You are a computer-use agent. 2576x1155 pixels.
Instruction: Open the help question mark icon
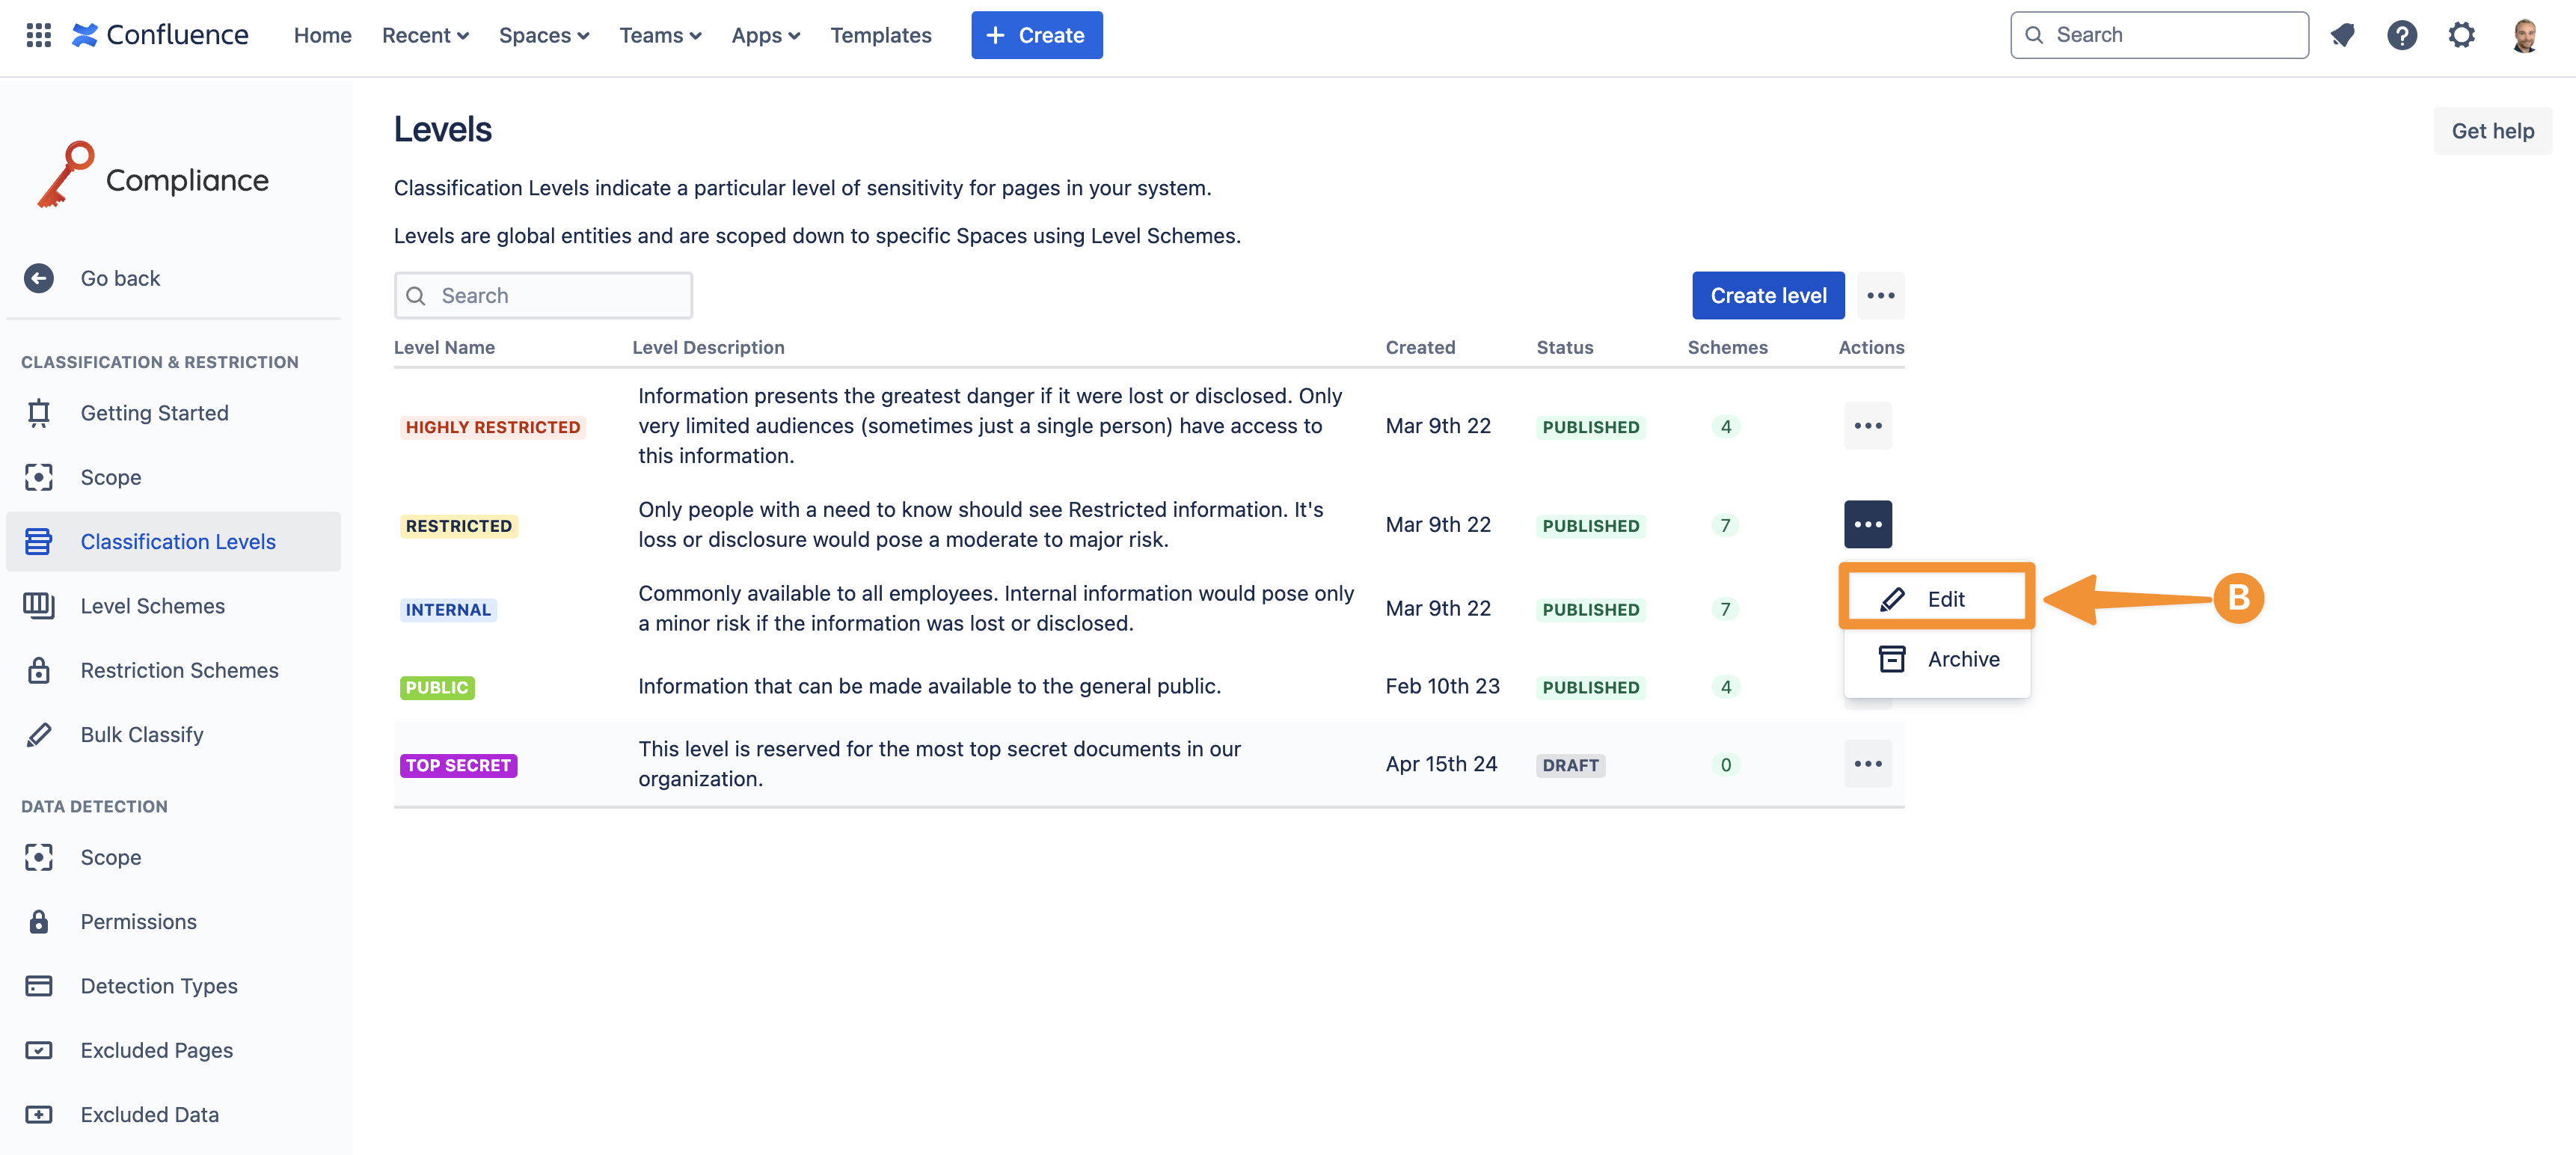2401,35
